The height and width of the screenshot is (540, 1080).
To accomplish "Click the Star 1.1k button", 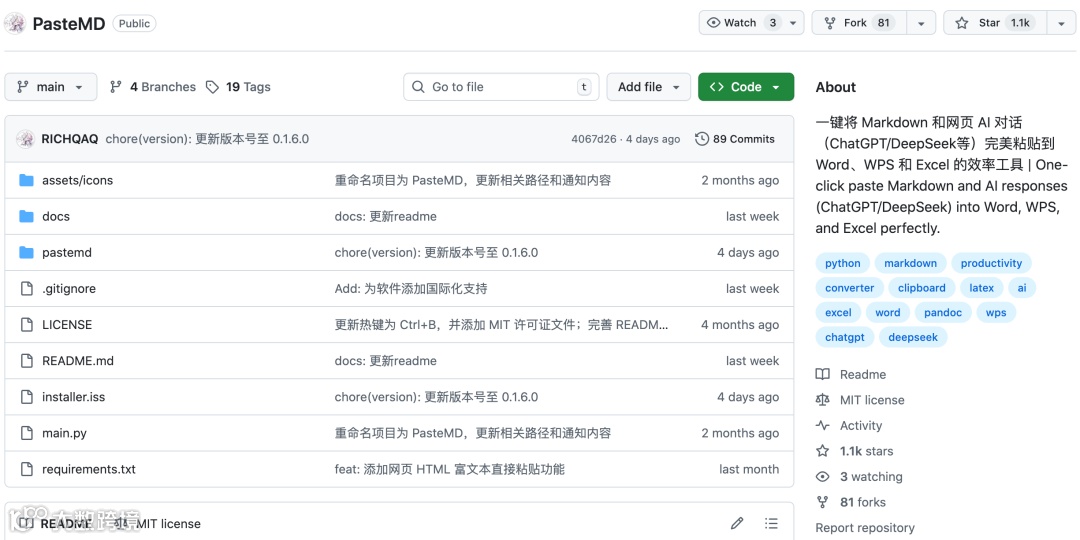I will 995,23.
